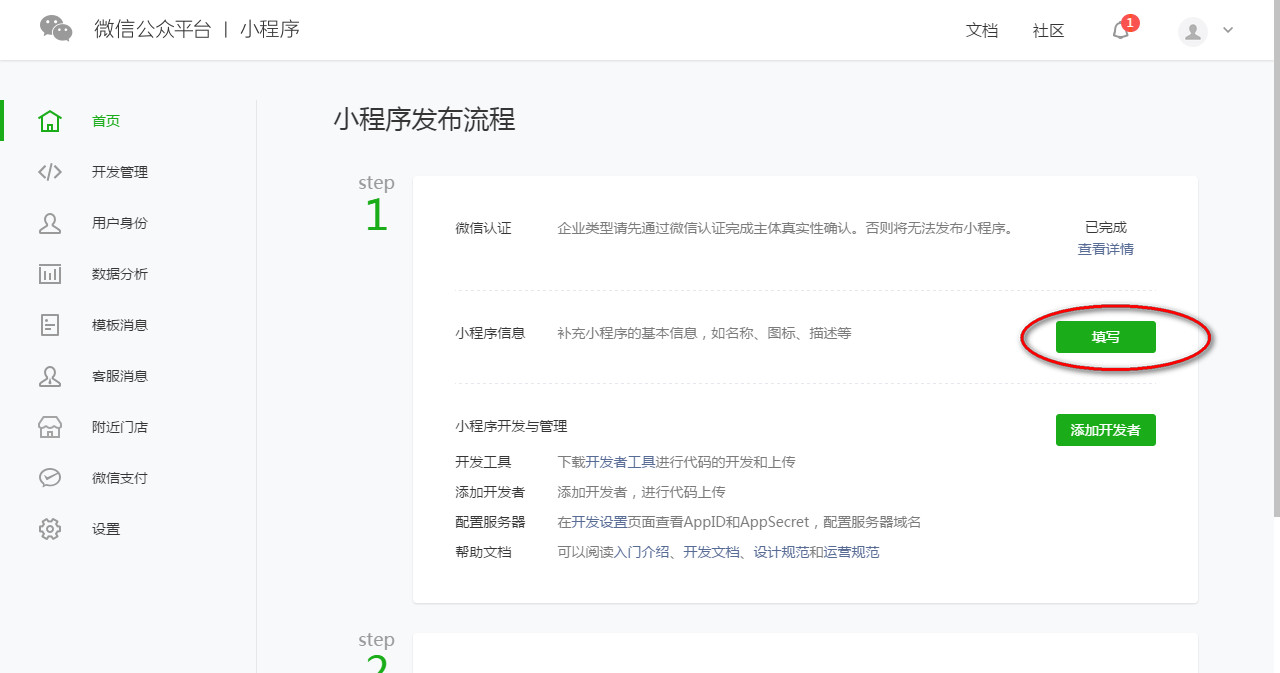Click the 客服消息 customer service icon
Viewport: 1280px width, 673px height.
coord(50,376)
